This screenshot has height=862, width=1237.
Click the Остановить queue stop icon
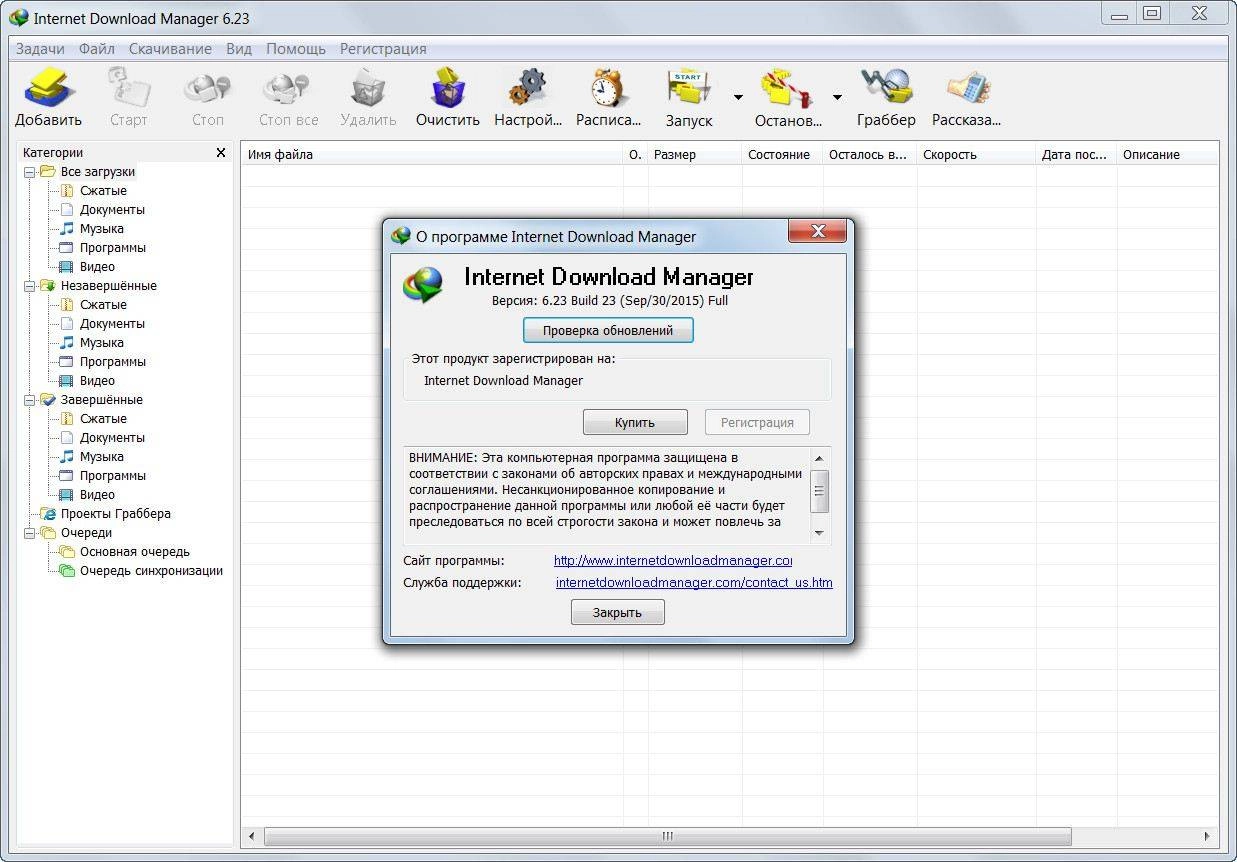(x=787, y=87)
